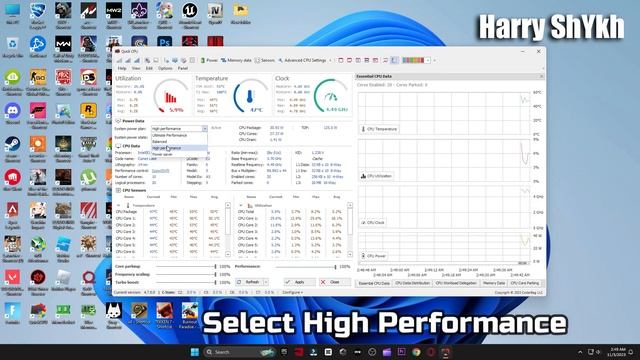Click scroll-down arrow of utilization table
This screenshot has width=640, height=360.
pyautogui.click(x=350, y=254)
